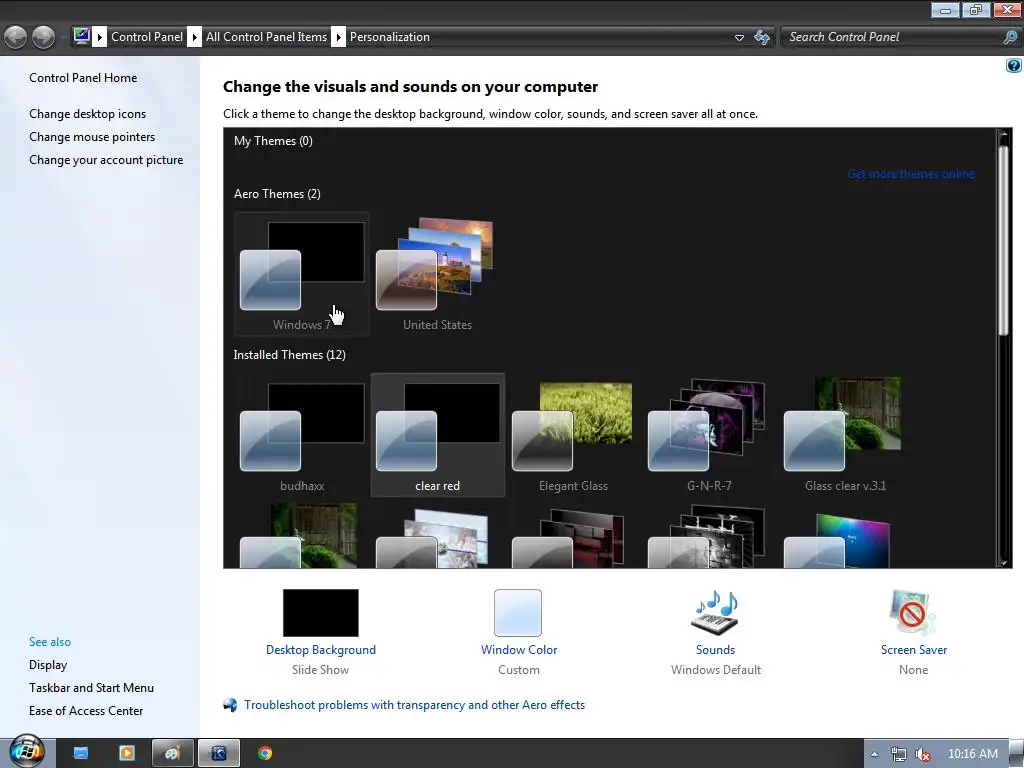Screen dimensions: 1024x768
Task: Click the theme list scrollbar thumb
Action: click(x=1004, y=238)
